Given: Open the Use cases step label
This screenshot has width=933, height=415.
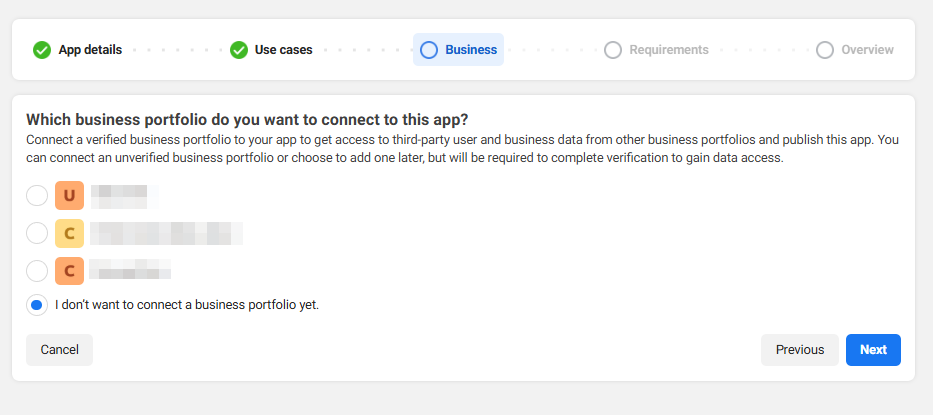Looking at the screenshot, I should (x=283, y=50).
